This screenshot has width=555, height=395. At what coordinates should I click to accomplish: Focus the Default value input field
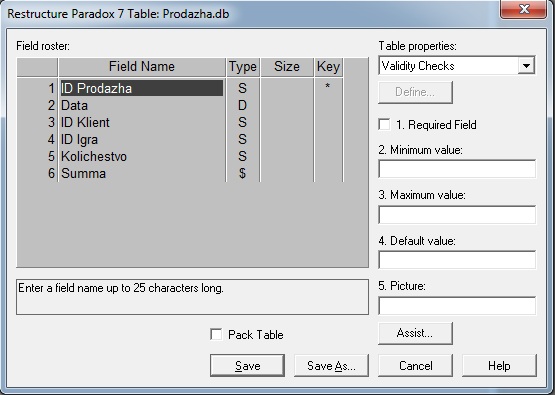(x=457, y=260)
